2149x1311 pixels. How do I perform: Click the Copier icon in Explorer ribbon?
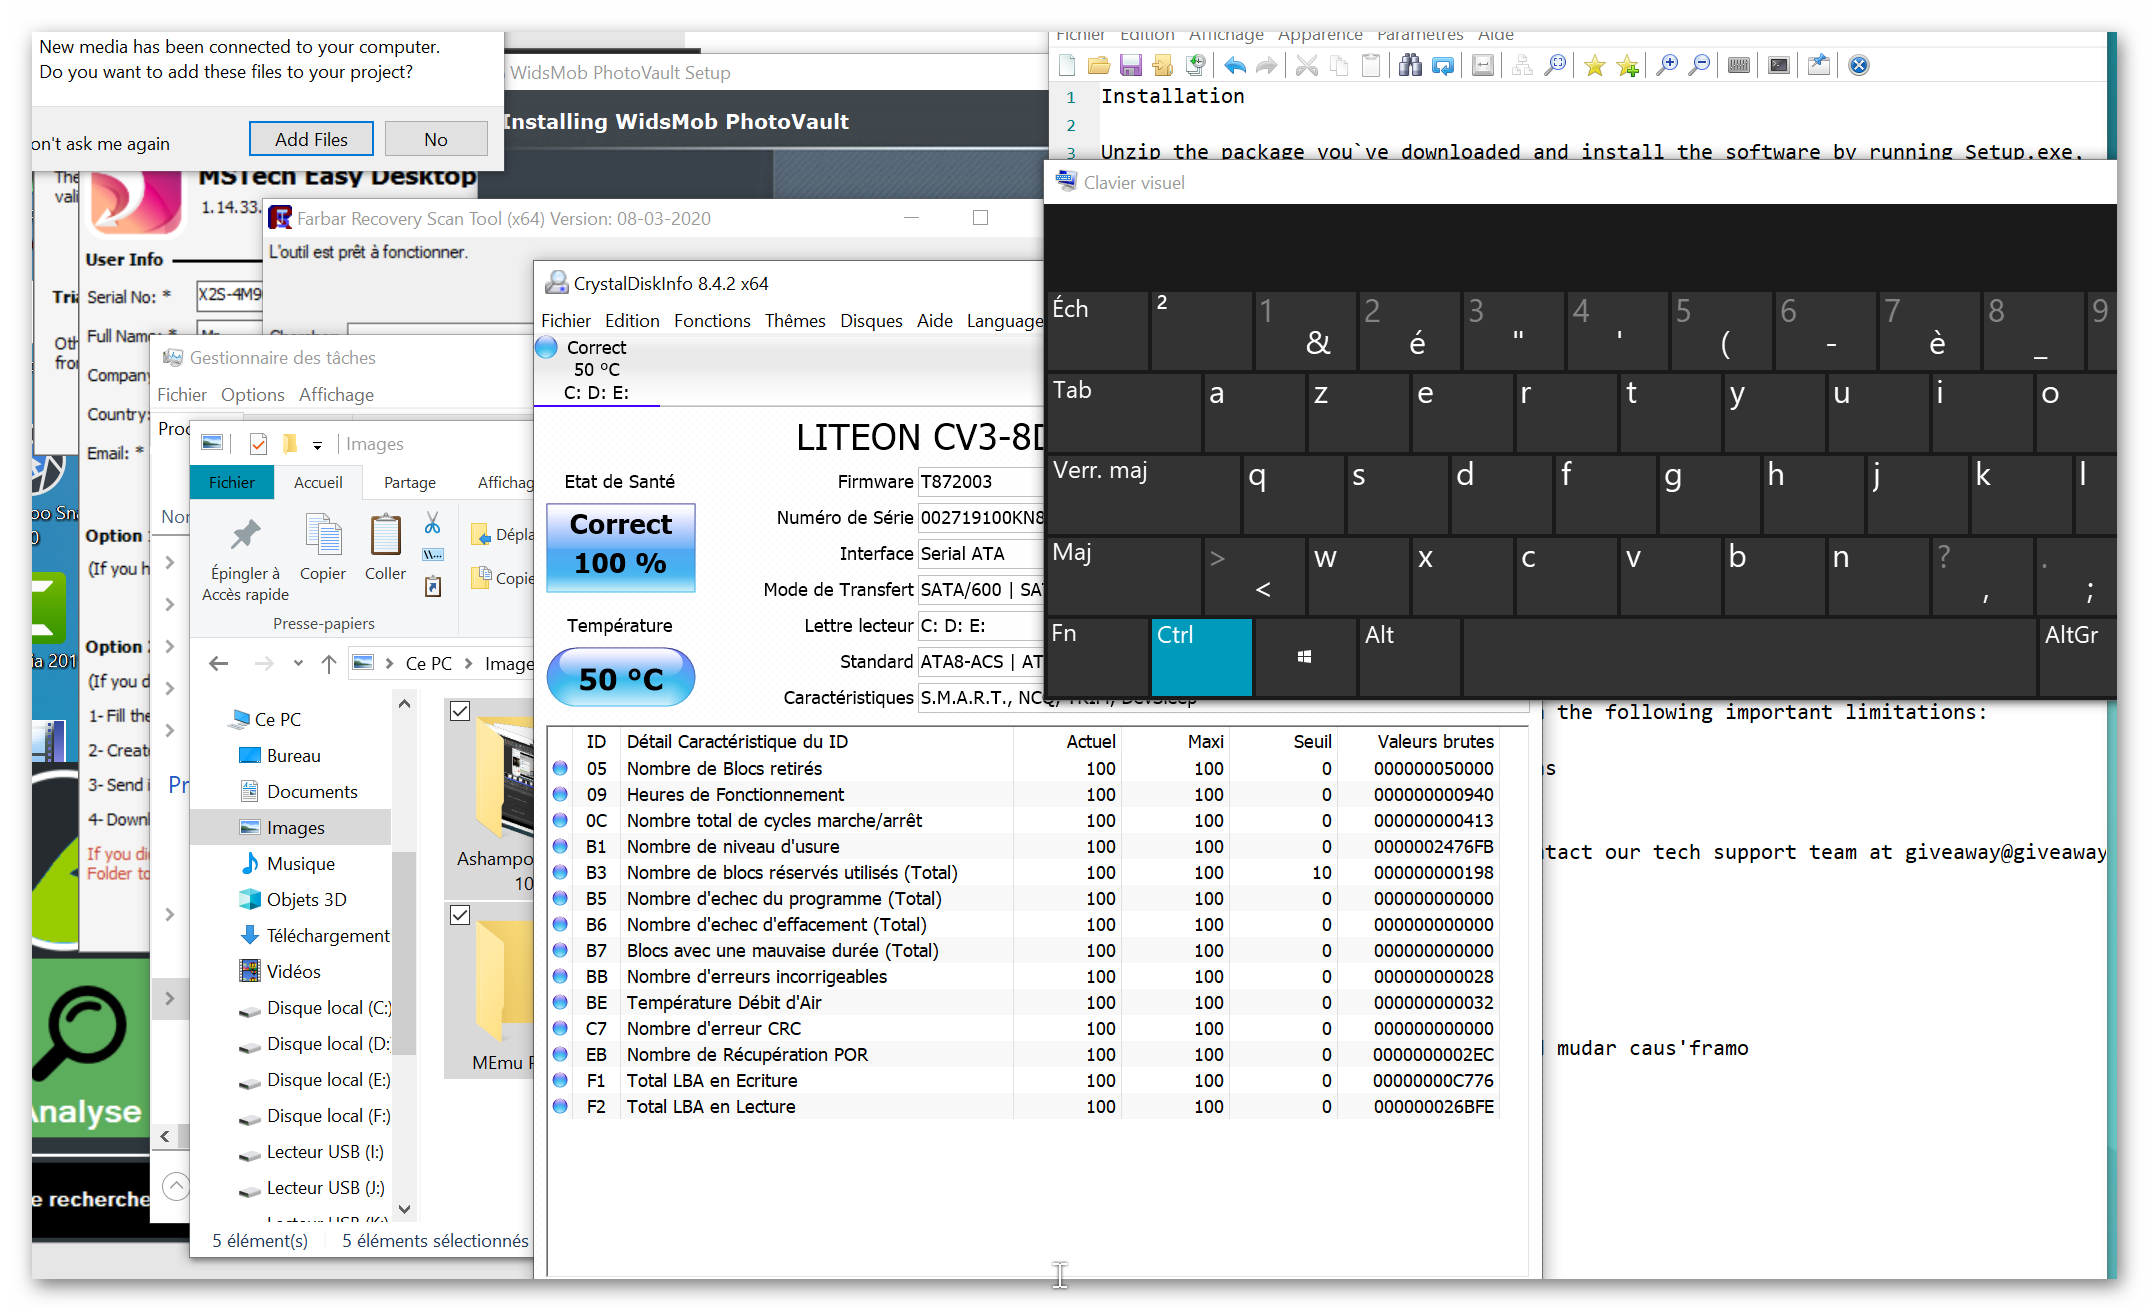click(x=323, y=535)
